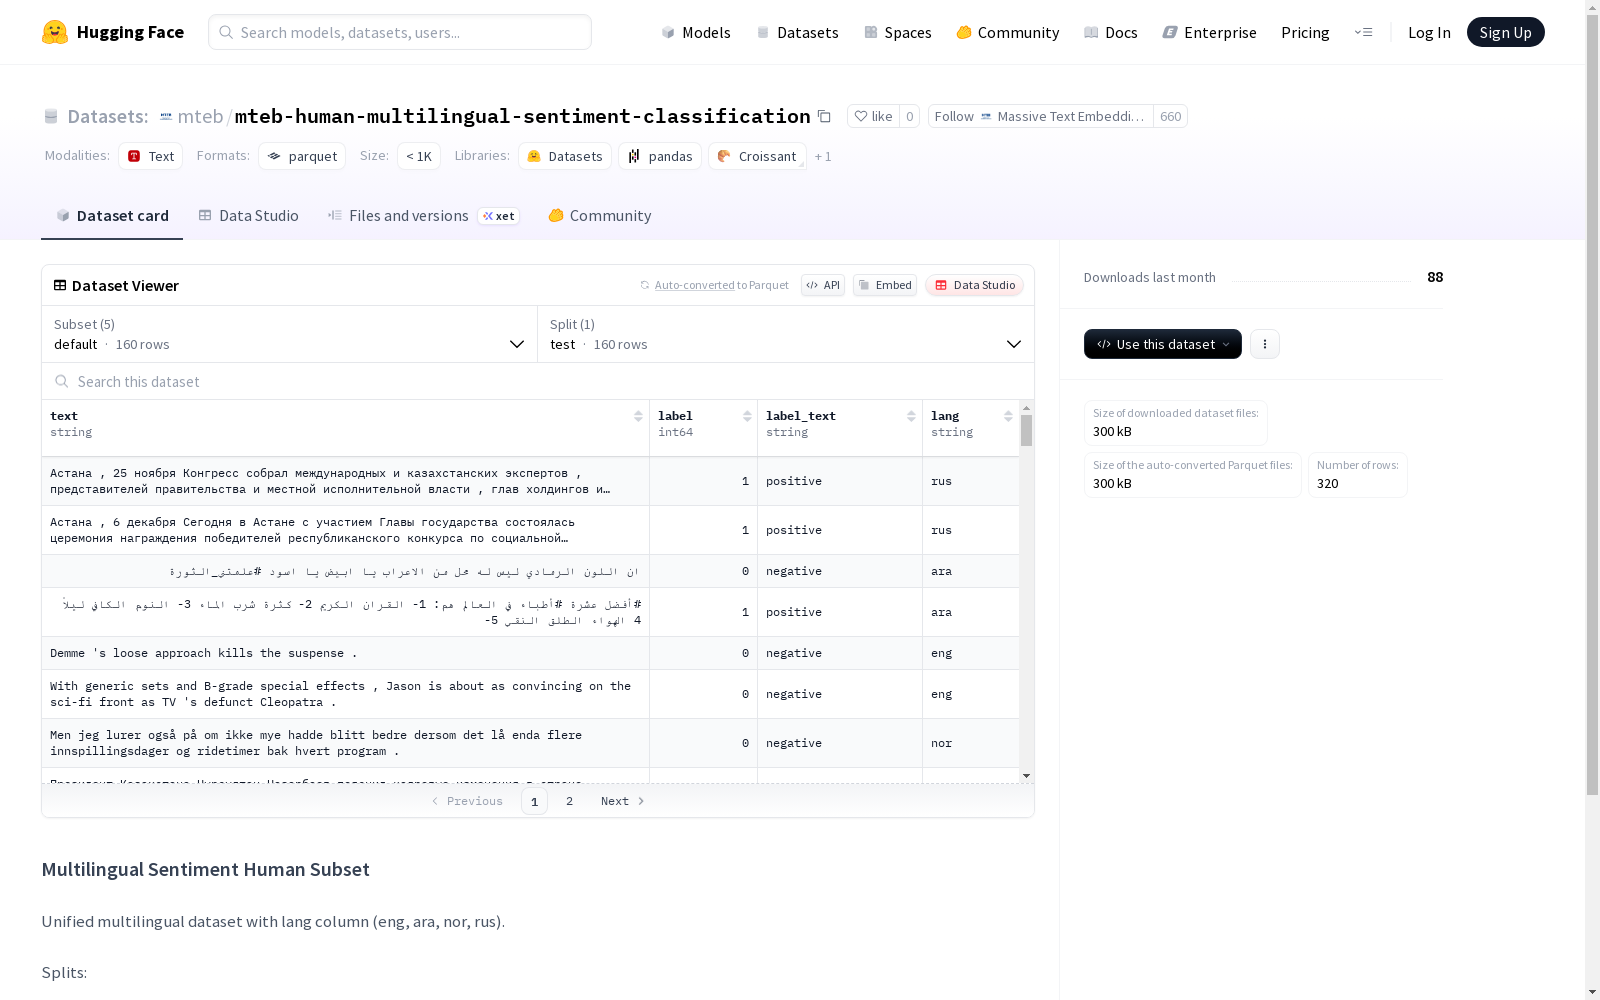The width and height of the screenshot is (1600, 1000).
Task: Open the Pricing page link
Action: (1305, 32)
